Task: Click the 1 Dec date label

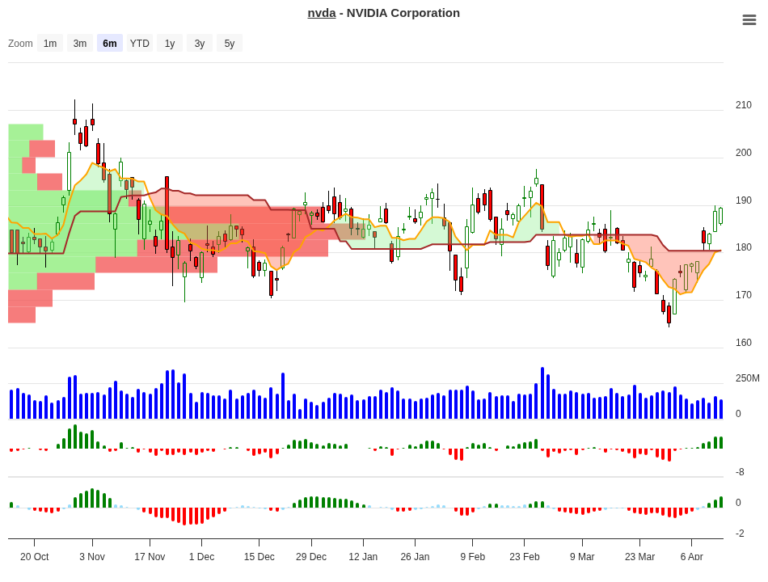Action: point(201,557)
